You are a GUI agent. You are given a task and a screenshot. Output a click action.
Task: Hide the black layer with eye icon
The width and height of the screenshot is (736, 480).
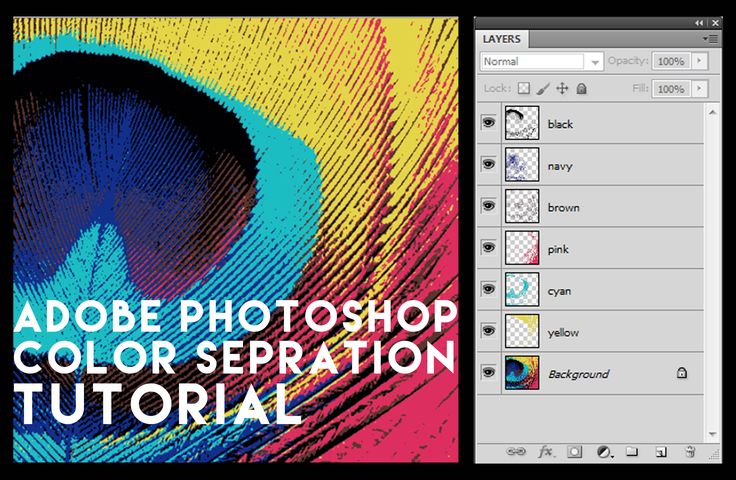489,123
